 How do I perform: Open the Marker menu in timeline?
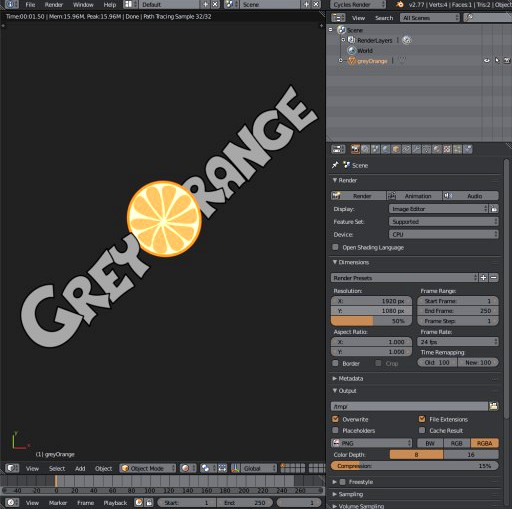(x=58, y=502)
